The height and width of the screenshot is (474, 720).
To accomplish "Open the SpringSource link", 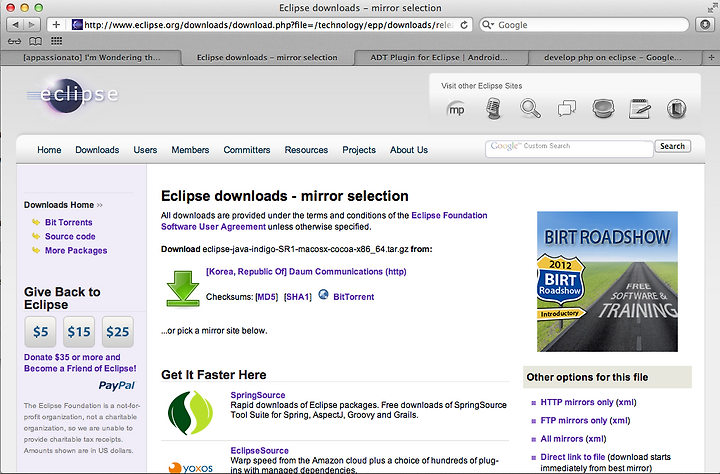I will 258,395.
